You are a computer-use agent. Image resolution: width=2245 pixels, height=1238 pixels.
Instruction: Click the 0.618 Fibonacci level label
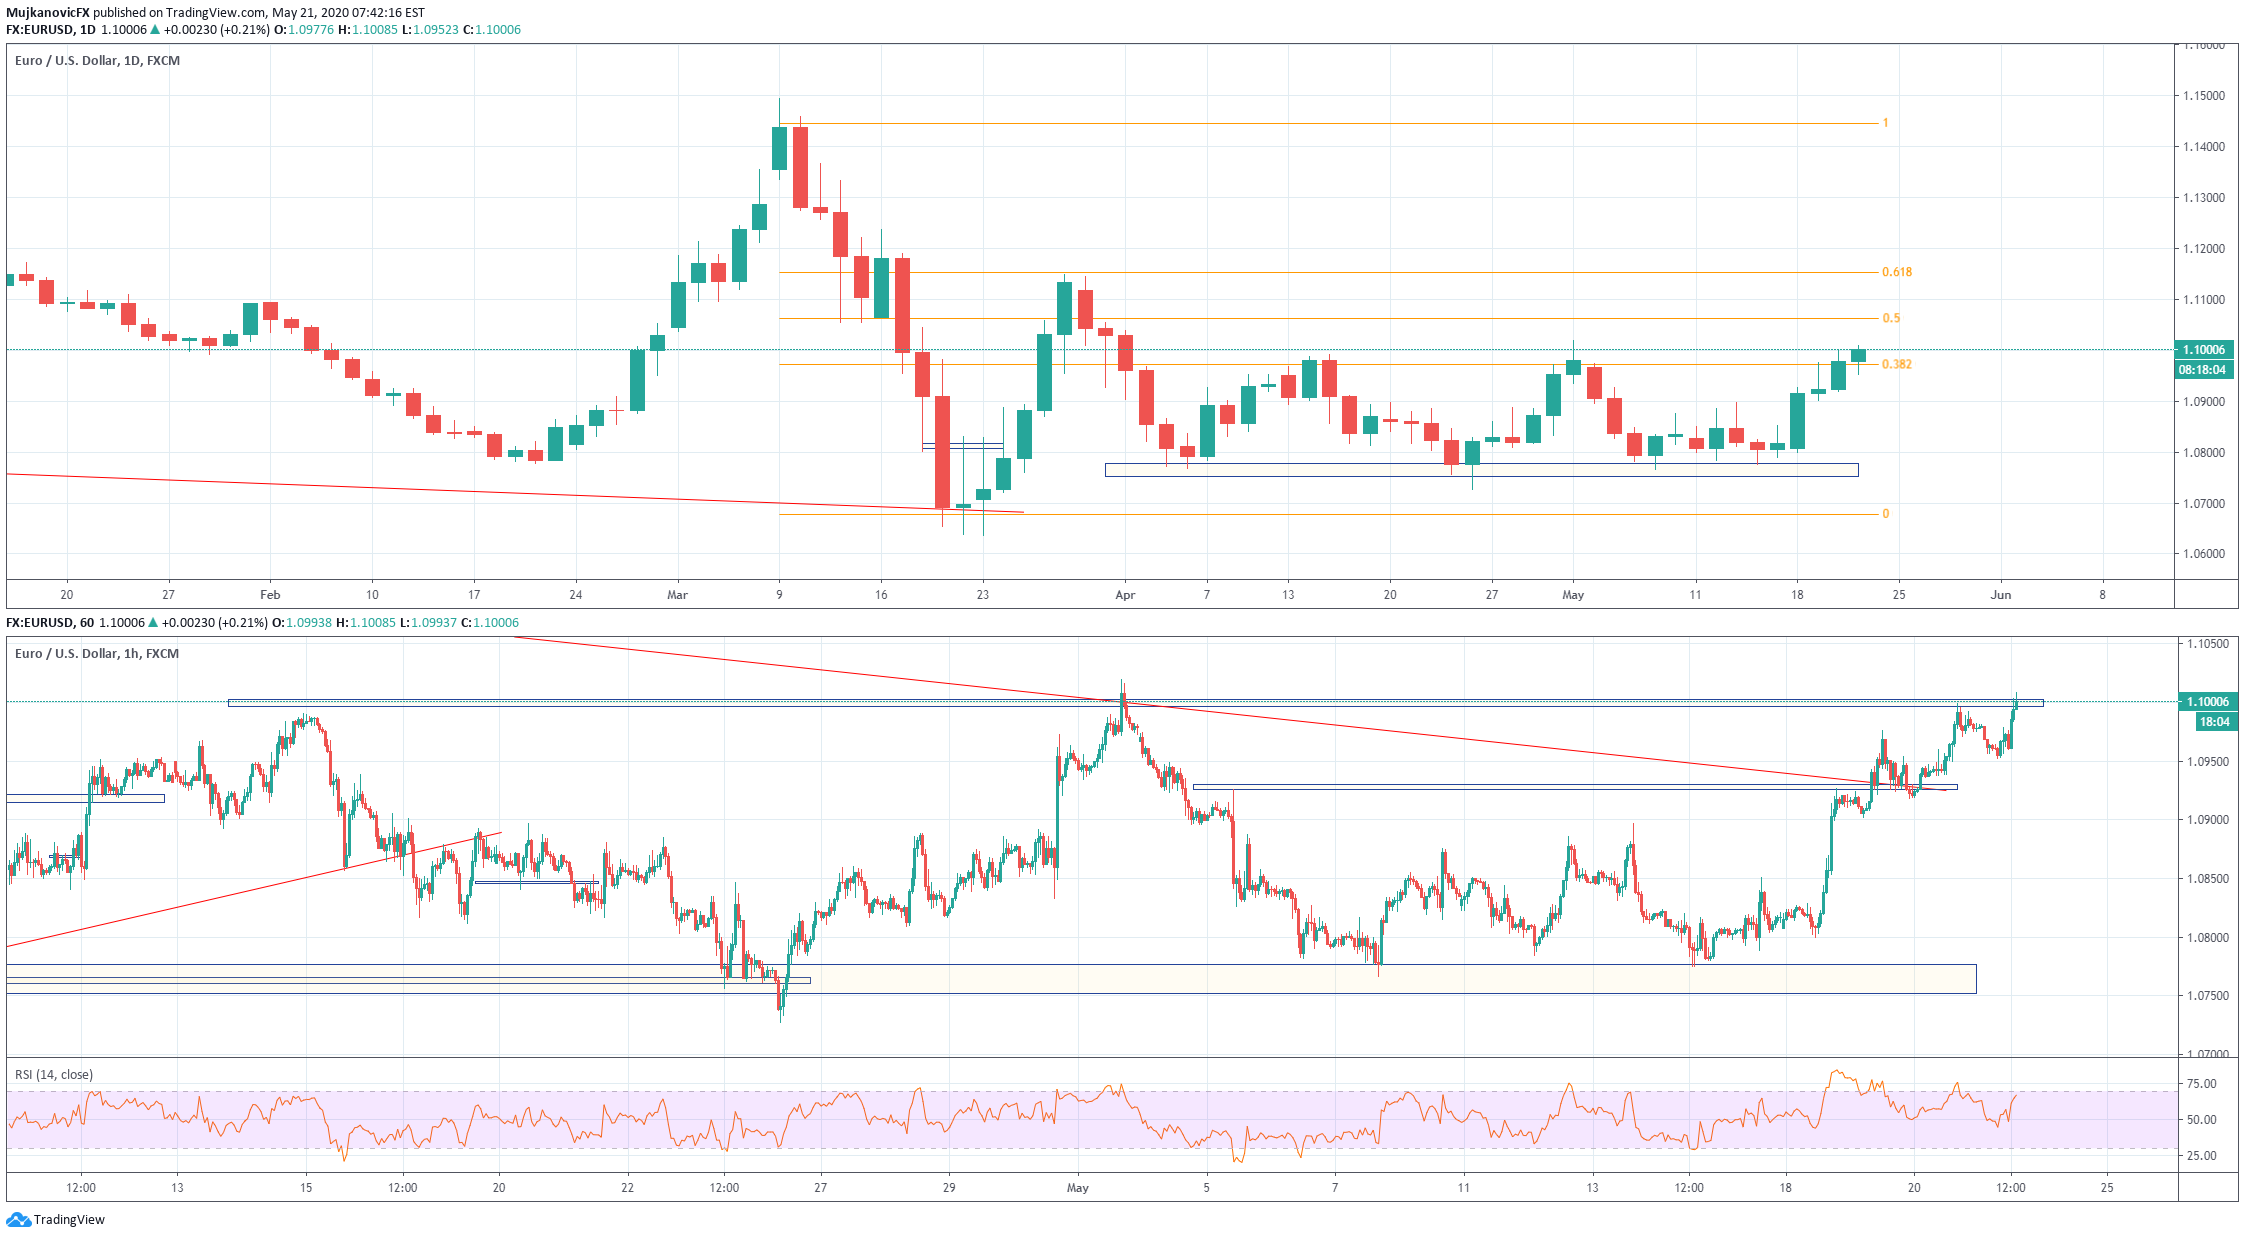pos(1896,272)
